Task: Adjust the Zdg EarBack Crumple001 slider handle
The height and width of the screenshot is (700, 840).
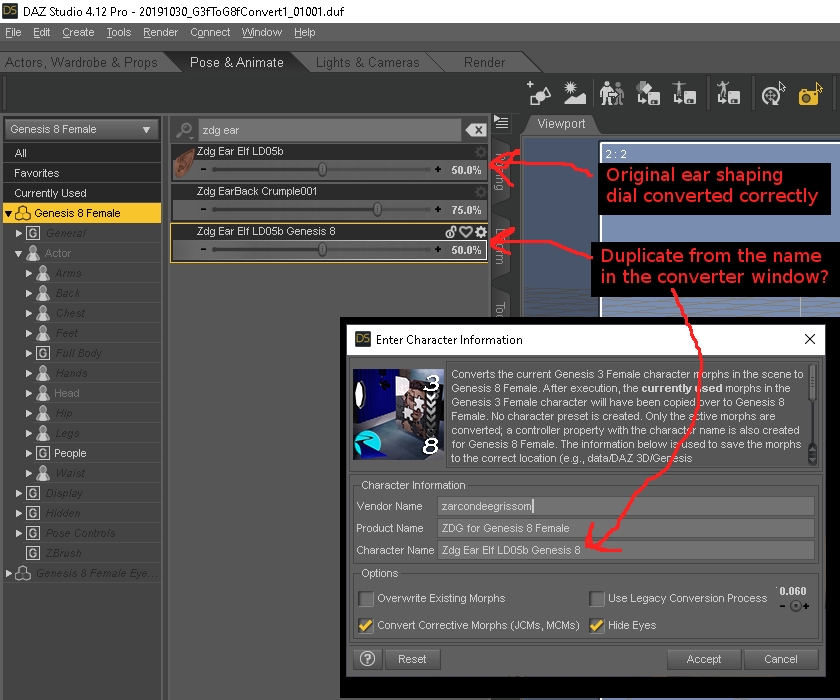Action: (x=377, y=209)
